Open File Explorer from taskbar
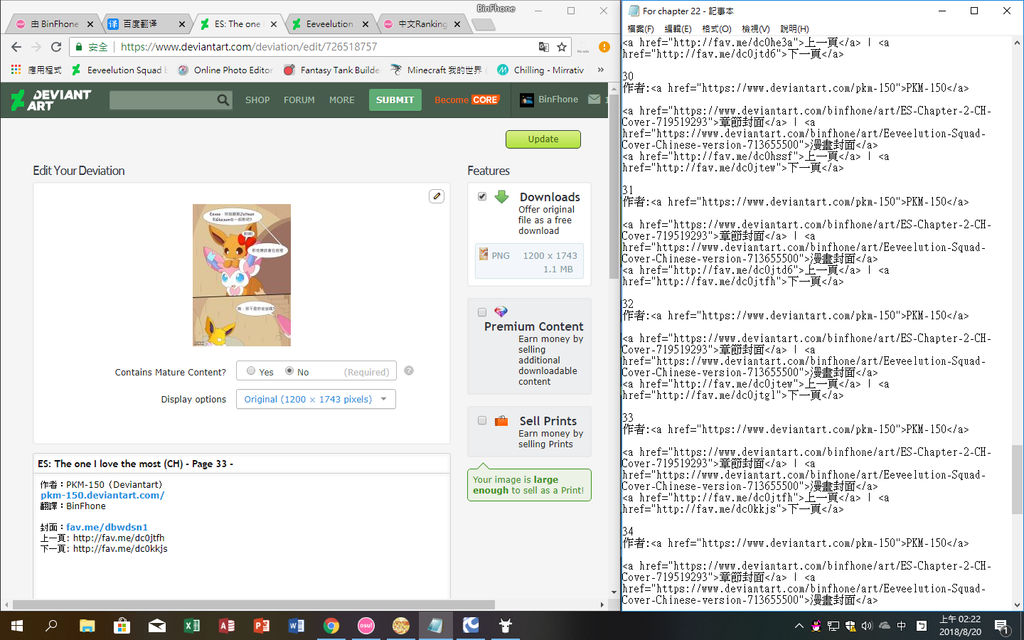This screenshot has width=1024, height=640. [x=87, y=626]
